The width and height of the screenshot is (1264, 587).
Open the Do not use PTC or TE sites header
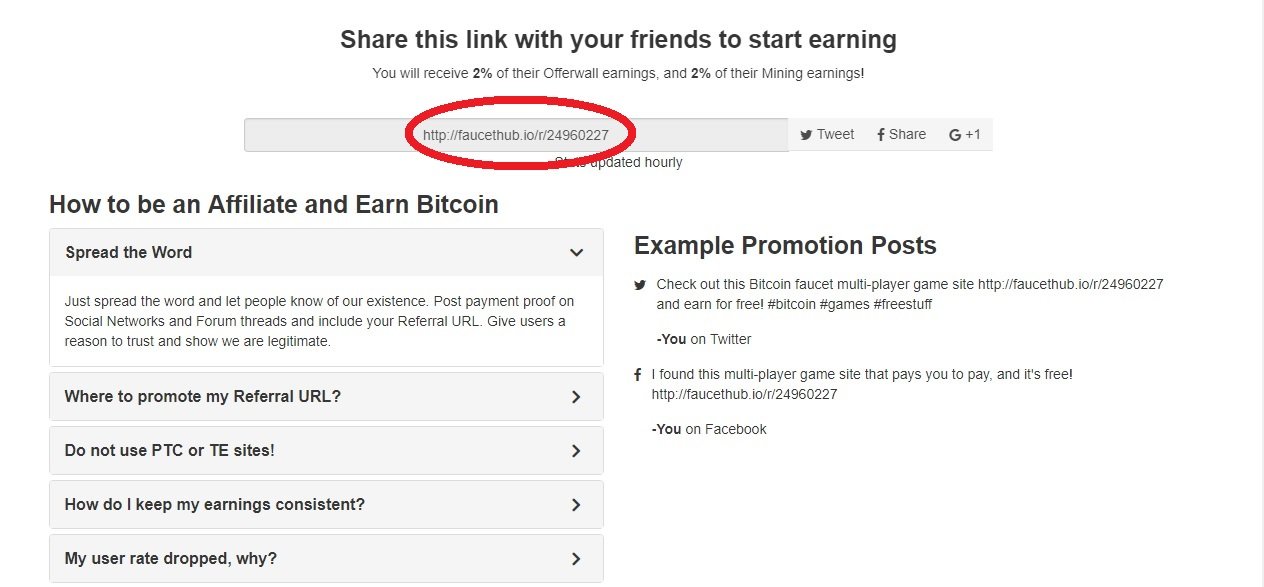point(170,451)
